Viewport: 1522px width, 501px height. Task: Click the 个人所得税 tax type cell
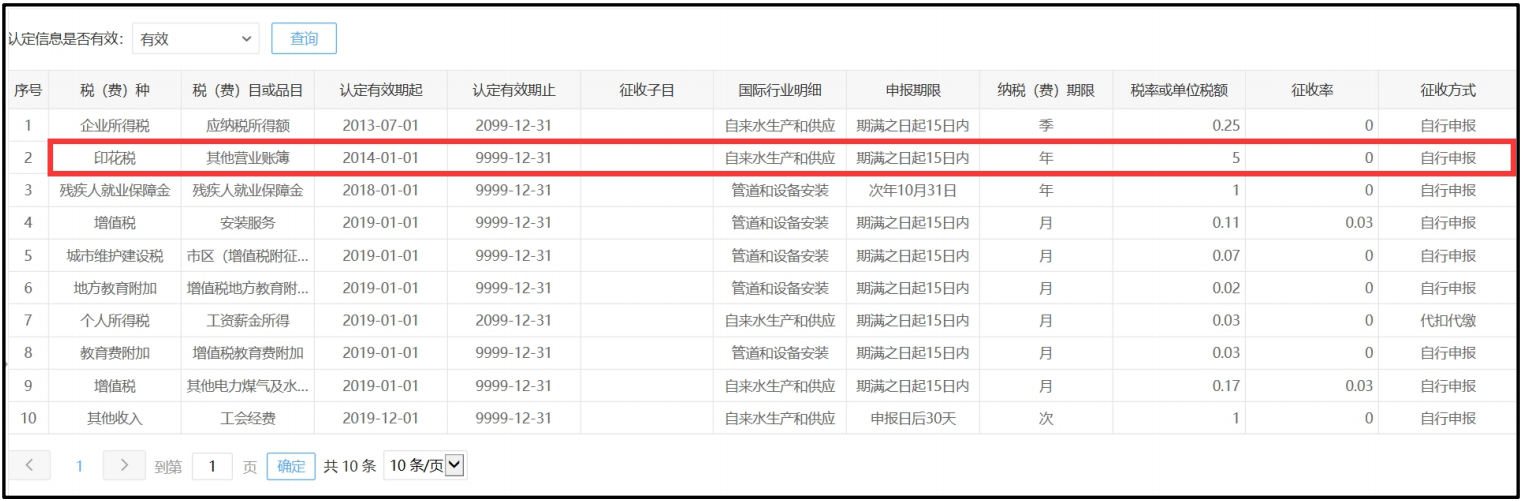tap(114, 321)
